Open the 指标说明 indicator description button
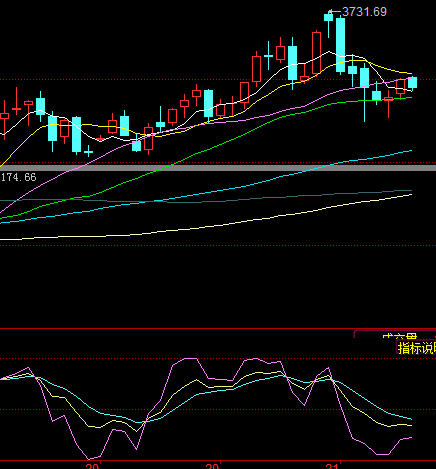Image resolution: width=436 pixels, height=469 pixels. (416, 348)
